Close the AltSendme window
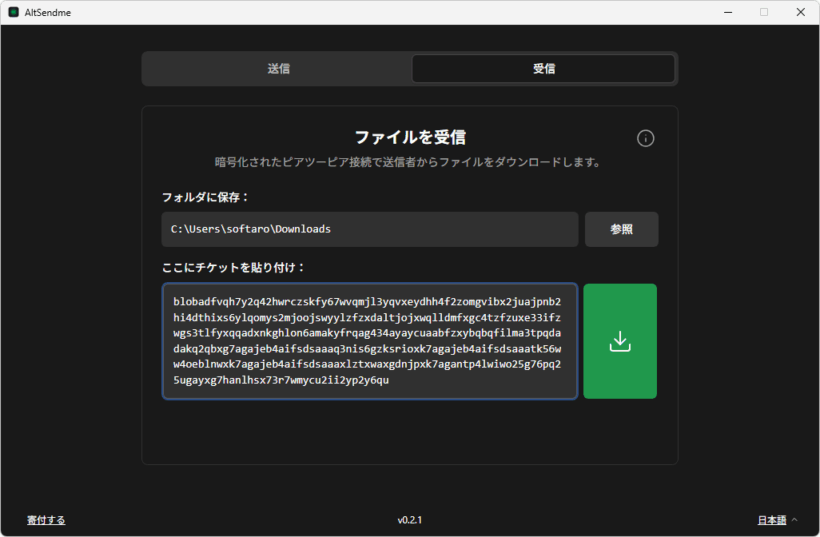The image size is (820, 537). 800,12
